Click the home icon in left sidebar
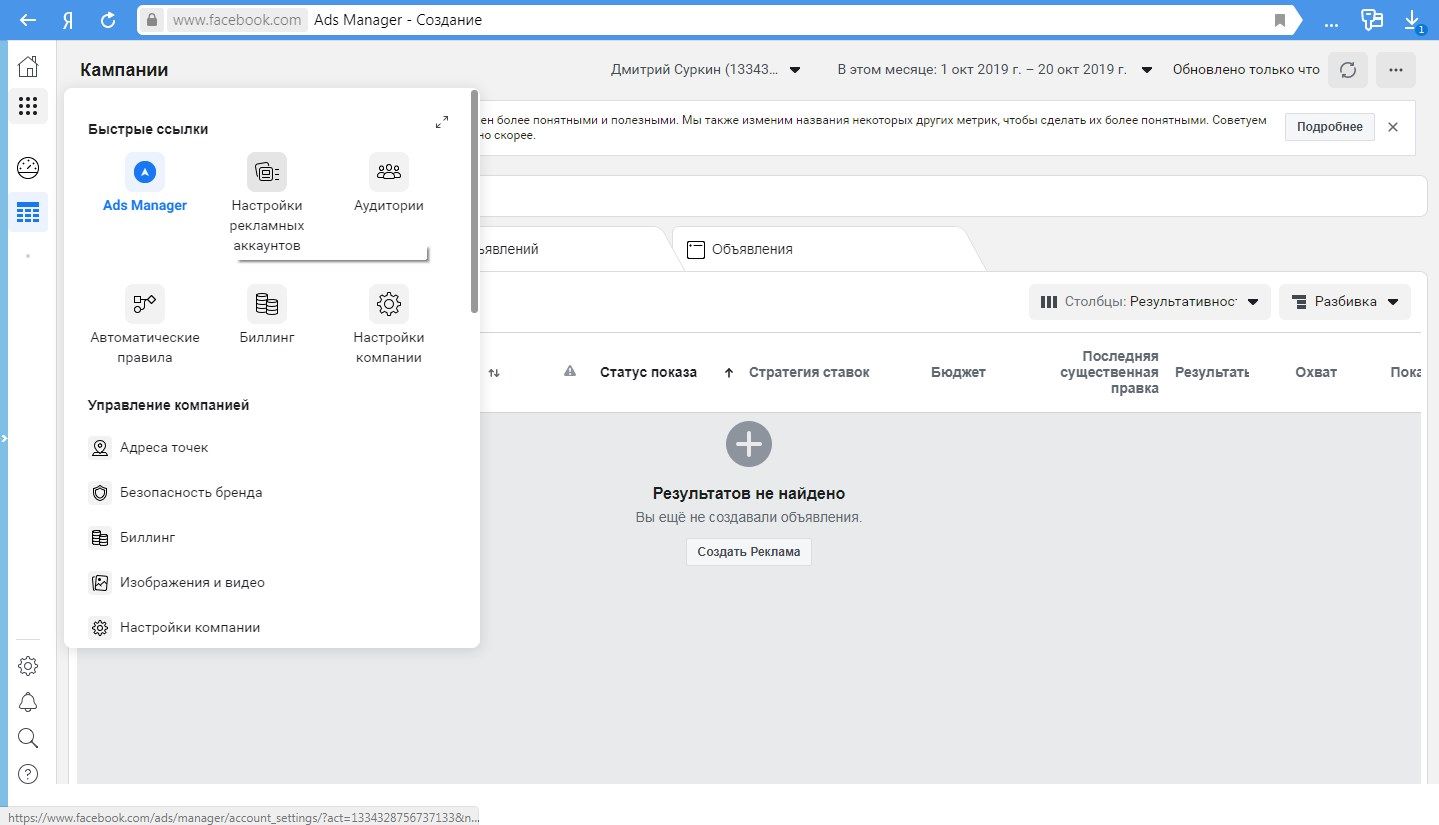Screen dimensions: 1439x825 (28, 67)
